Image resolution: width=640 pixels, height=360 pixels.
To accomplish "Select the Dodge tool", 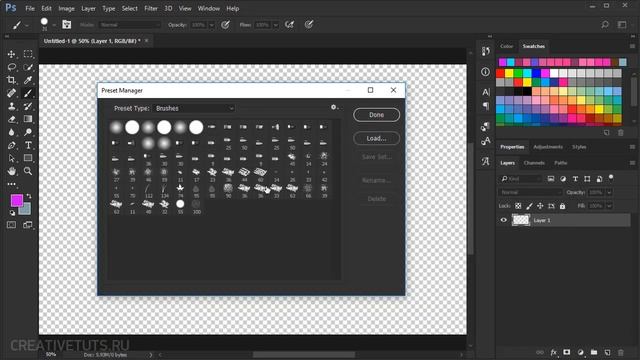I will (28, 132).
